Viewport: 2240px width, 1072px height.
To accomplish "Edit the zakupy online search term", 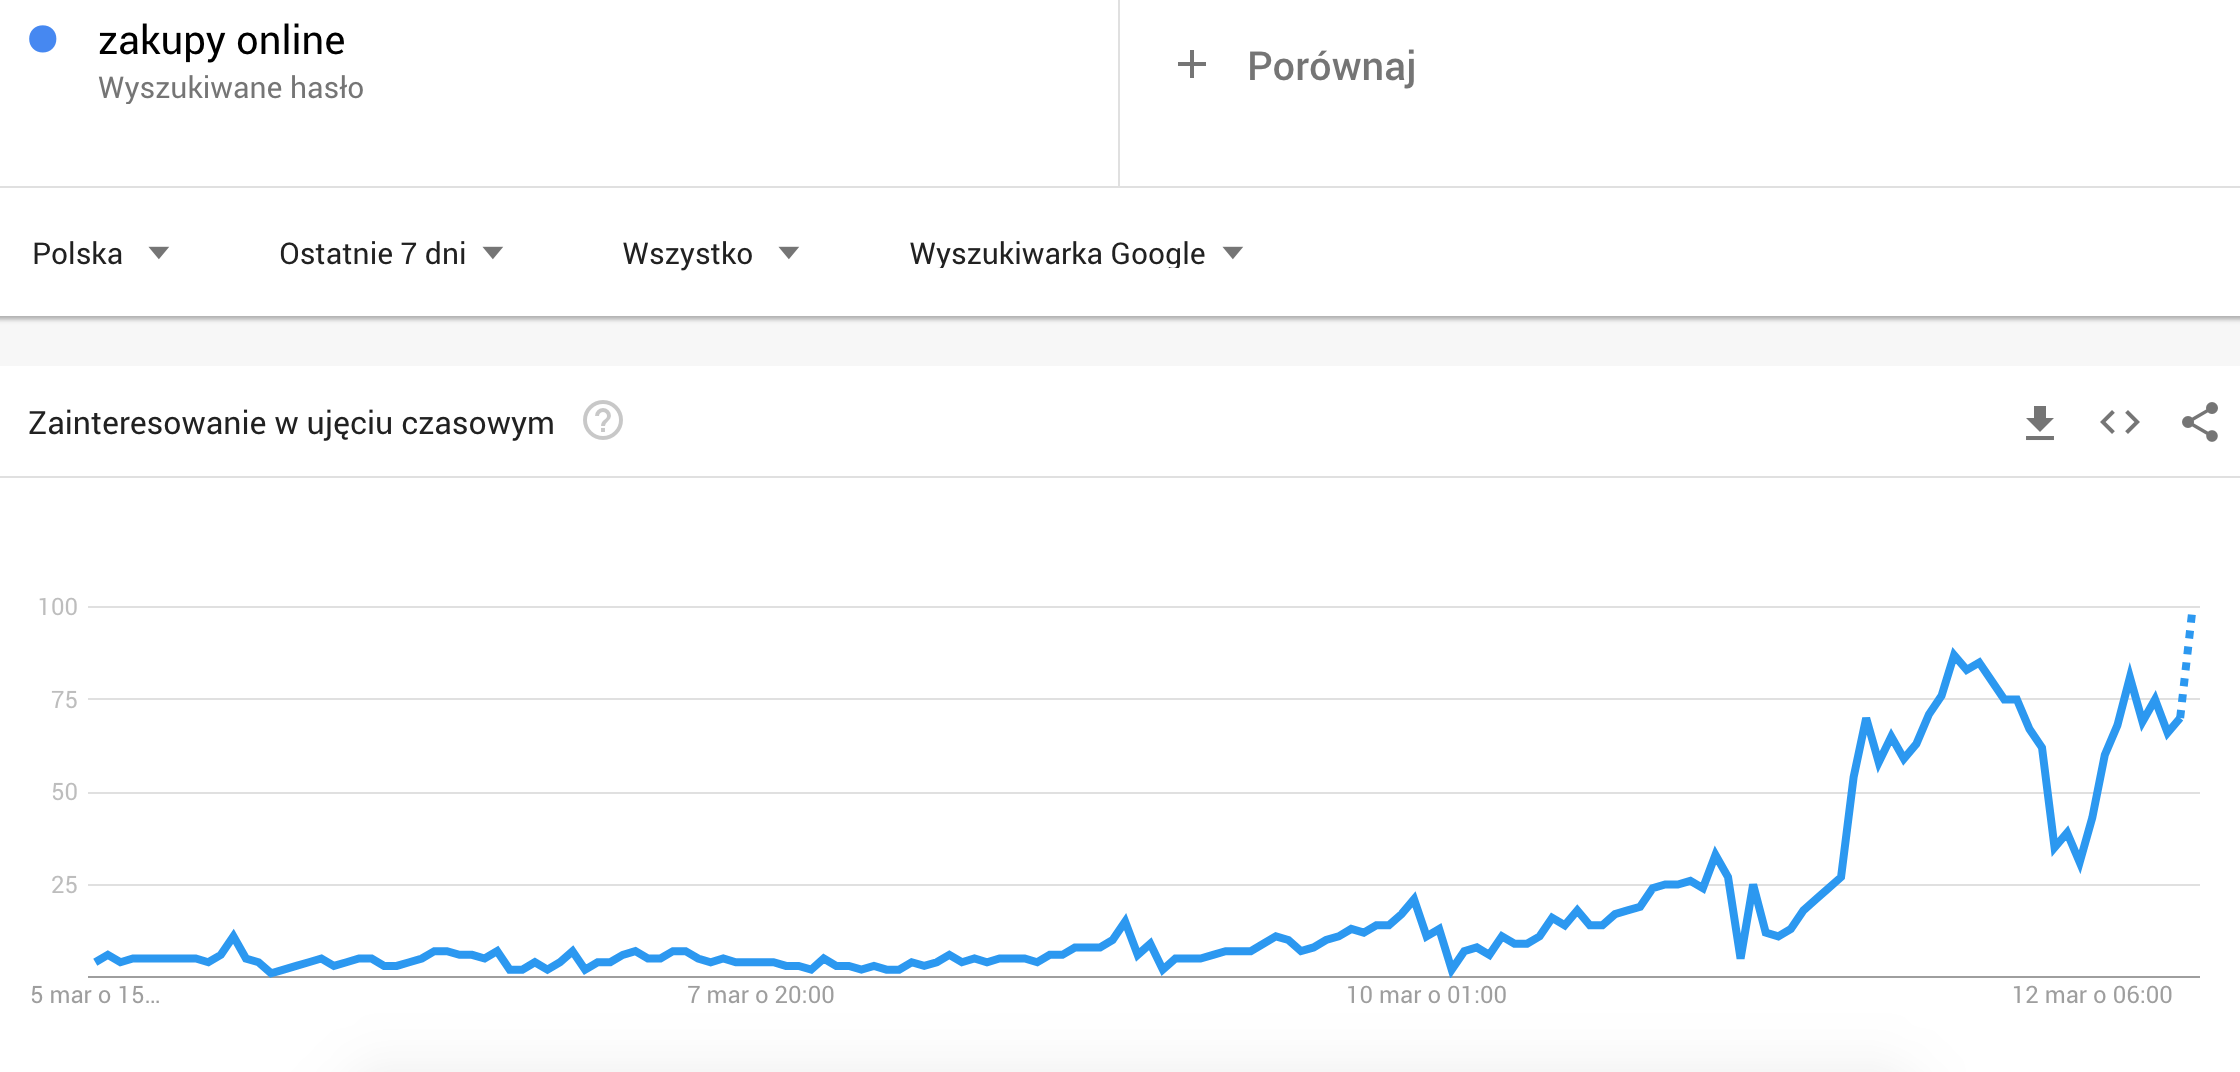I will (x=221, y=40).
